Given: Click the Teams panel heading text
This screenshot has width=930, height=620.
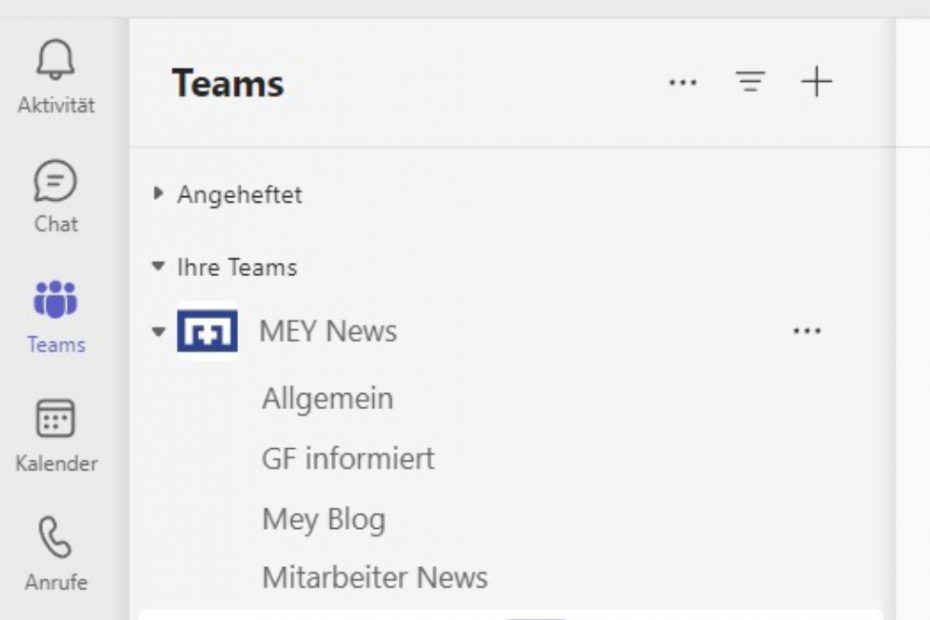Looking at the screenshot, I should pyautogui.click(x=228, y=84).
